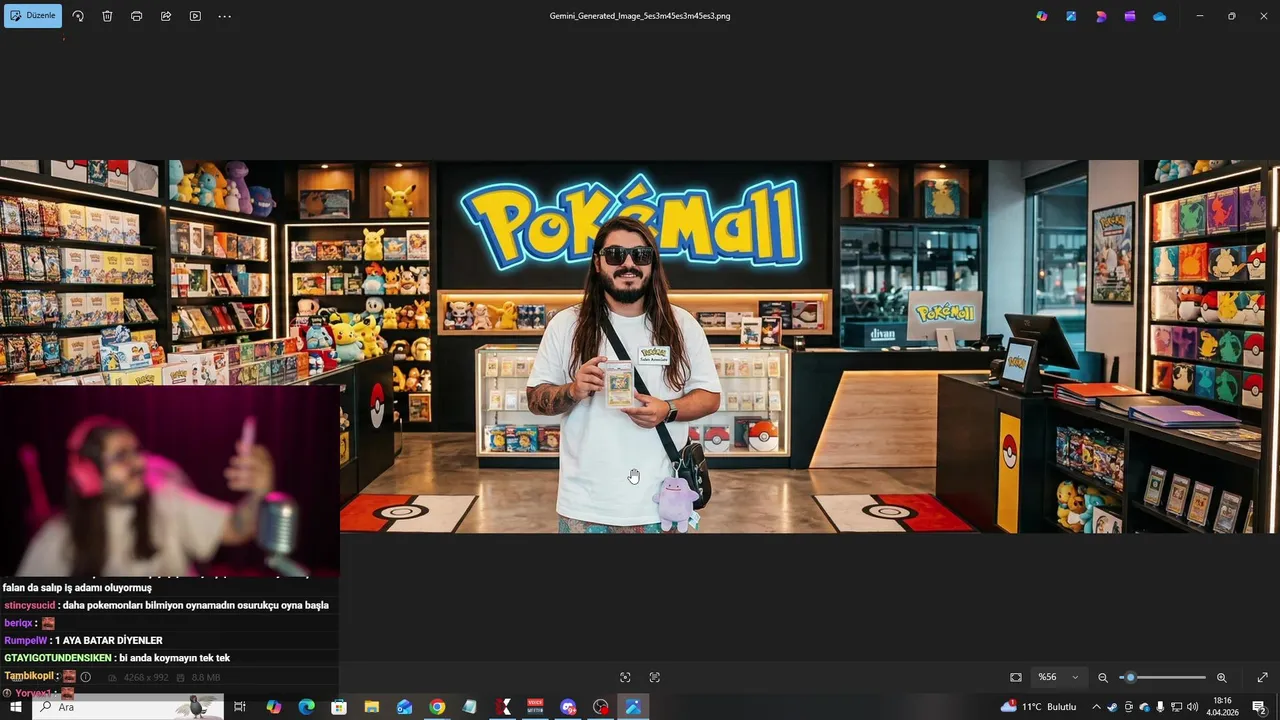Image resolution: width=1280 pixels, height=720 pixels.
Task: Open Microsoft 365 Copilot icon in title bar
Action: coord(1042,16)
